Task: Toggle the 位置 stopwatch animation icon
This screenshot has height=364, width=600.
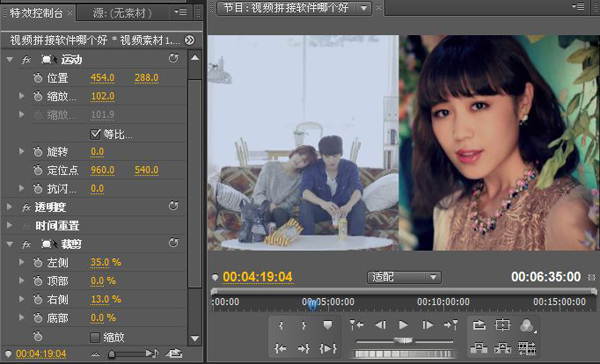Action: (38, 78)
